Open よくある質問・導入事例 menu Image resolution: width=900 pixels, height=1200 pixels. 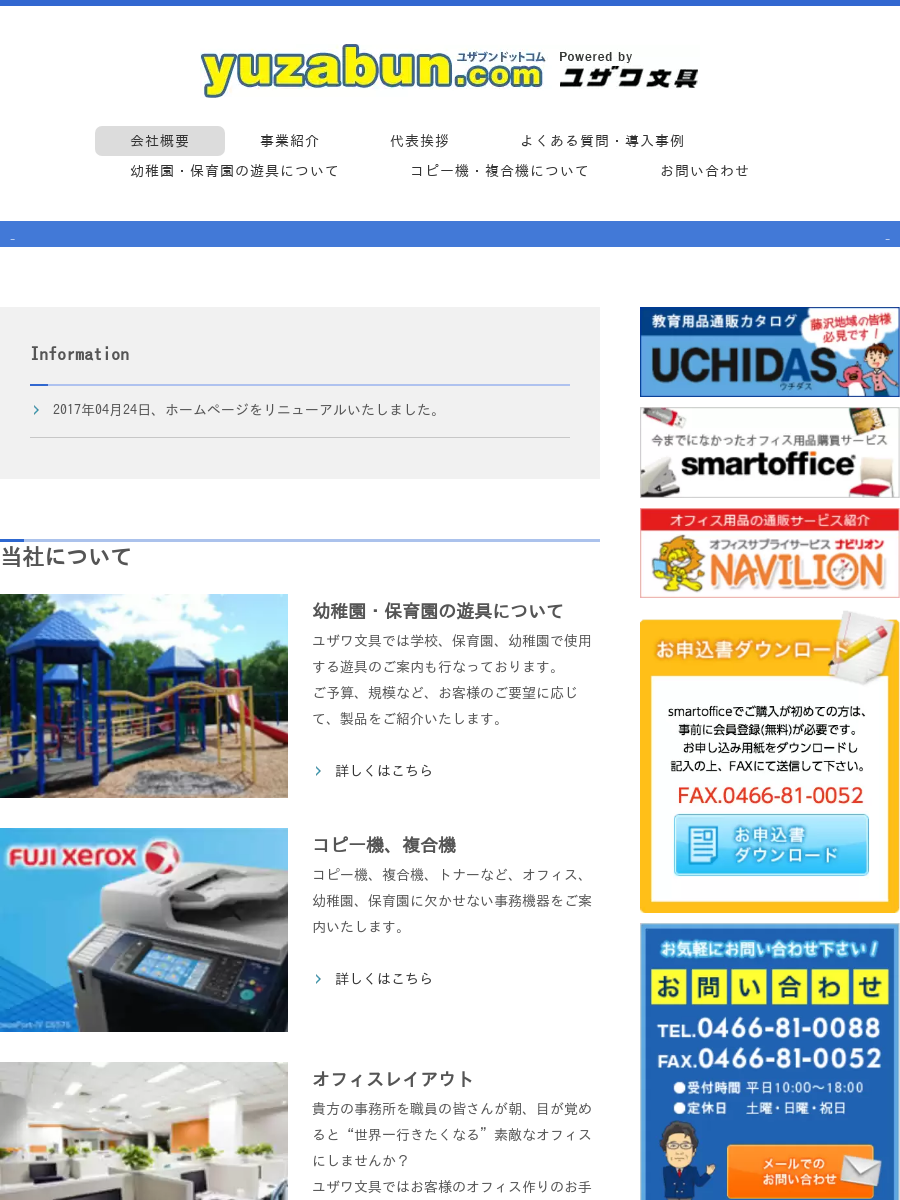[602, 141]
